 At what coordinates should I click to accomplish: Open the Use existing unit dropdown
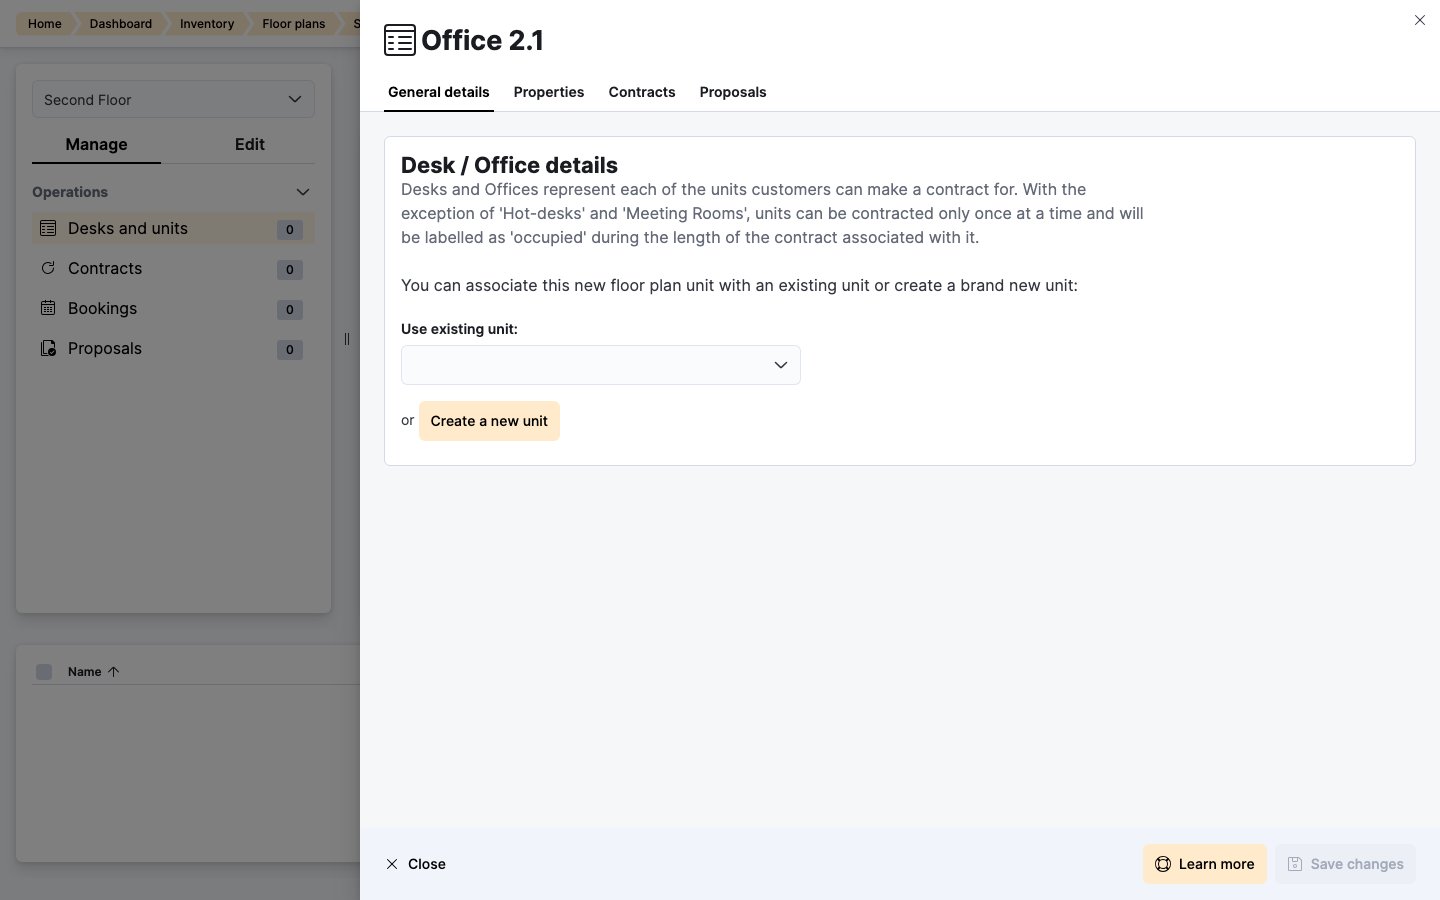pos(601,365)
